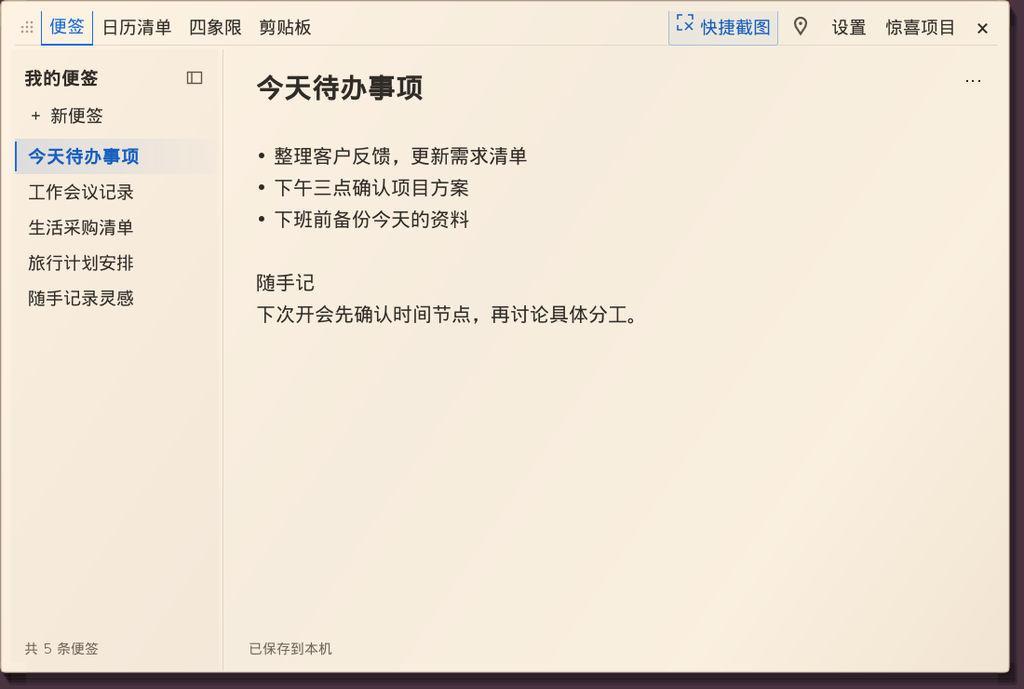Switch to the 四象限 tab

point(215,27)
